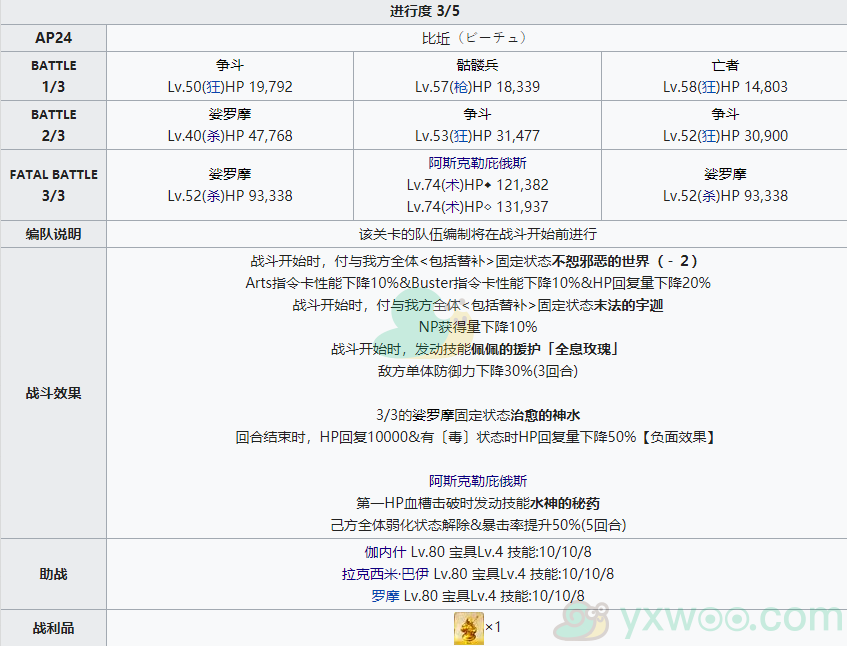The width and height of the screenshot is (847, 646).
Task: Select the Lv.74 HP 131,937 line
Action: pyautogui.click(x=478, y=207)
